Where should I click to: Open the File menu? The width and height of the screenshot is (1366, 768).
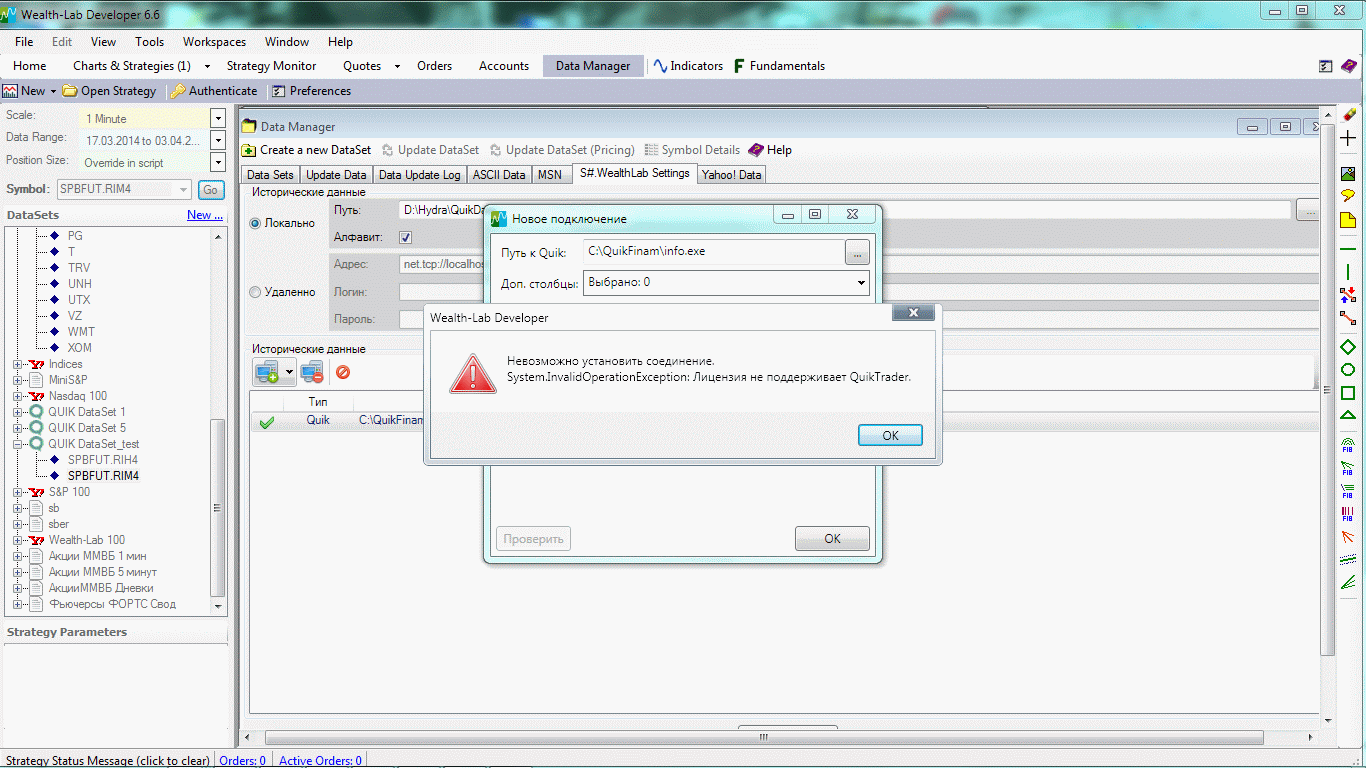24,42
